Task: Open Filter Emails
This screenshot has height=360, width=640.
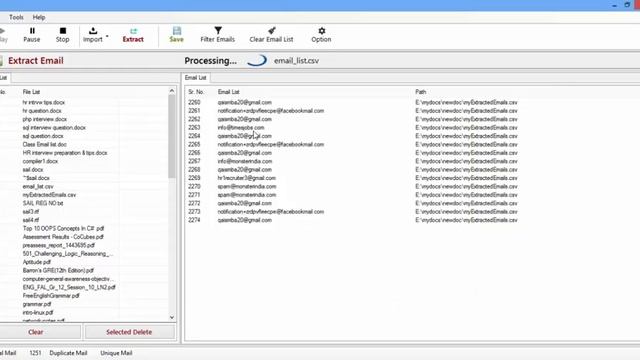Action: pos(218,35)
